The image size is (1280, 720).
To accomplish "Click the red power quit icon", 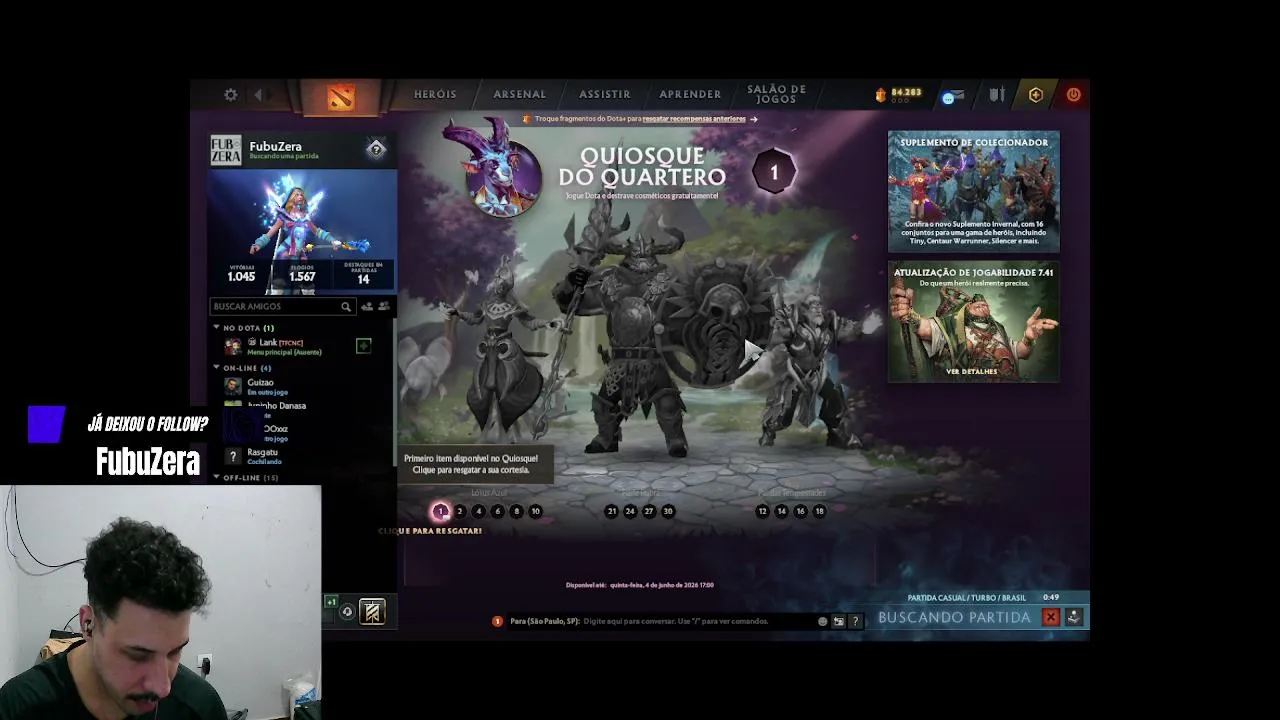I will (1073, 95).
